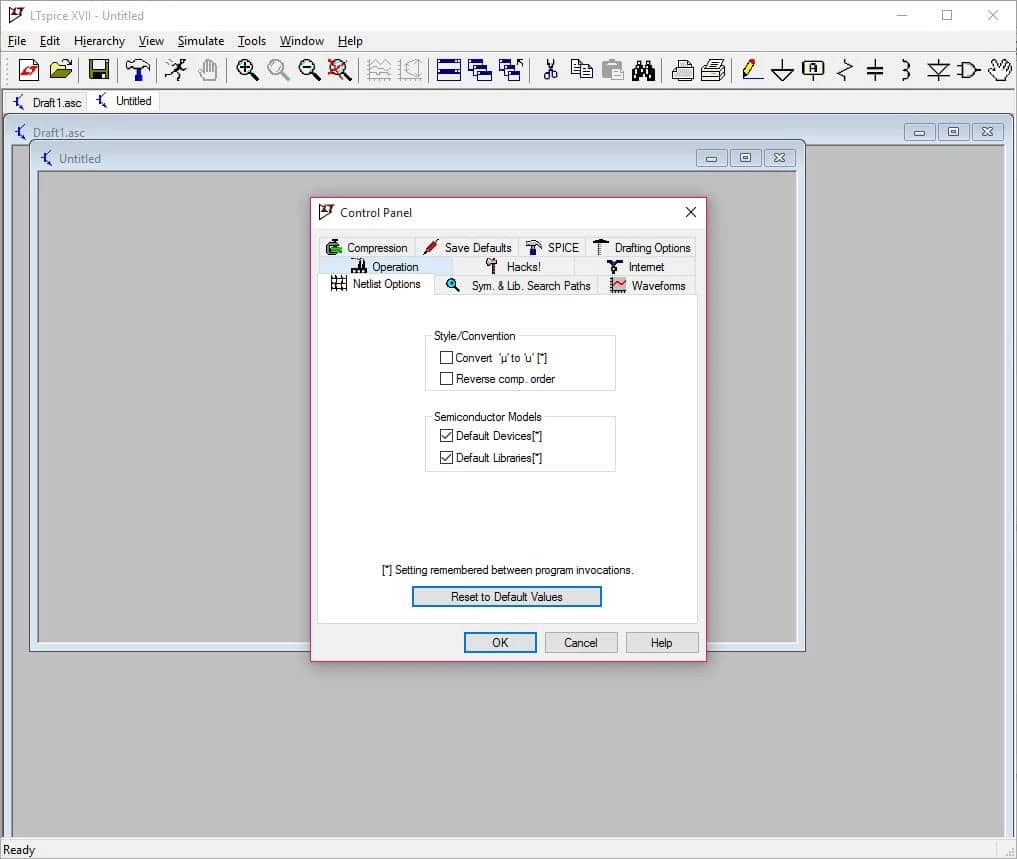This screenshot has width=1017, height=859.
Task: Check the Reverse comp. order option
Action: (x=447, y=379)
